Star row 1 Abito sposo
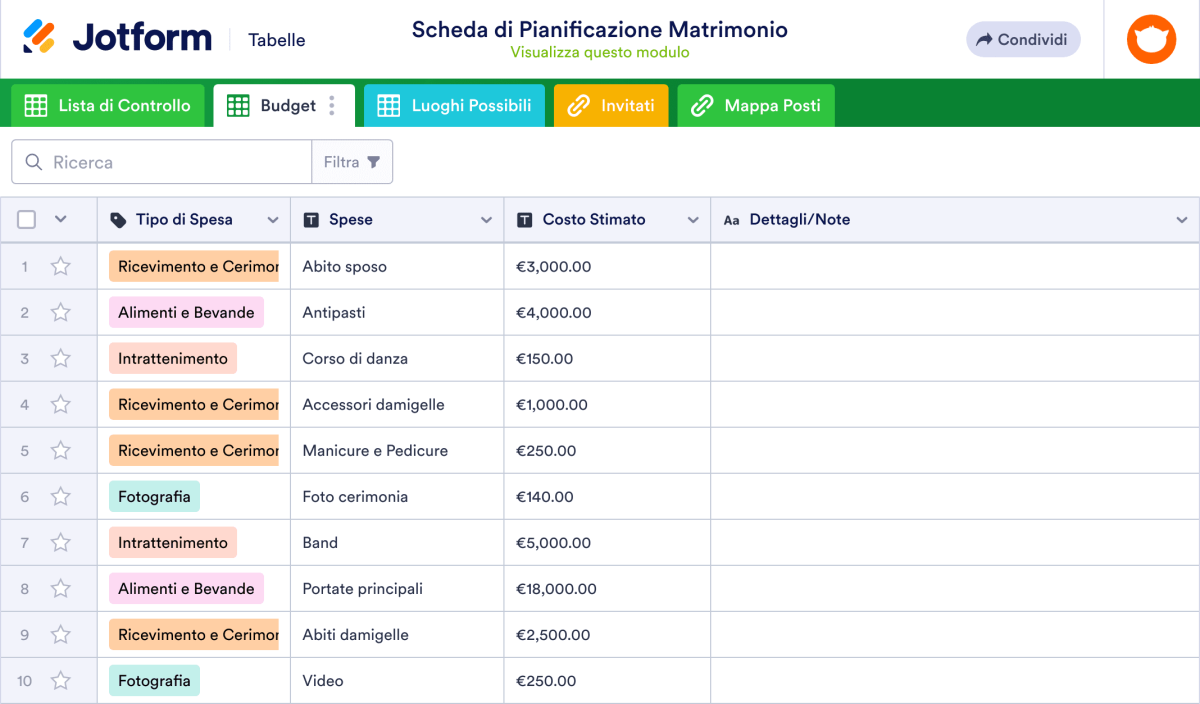1200x704 pixels. point(61,266)
